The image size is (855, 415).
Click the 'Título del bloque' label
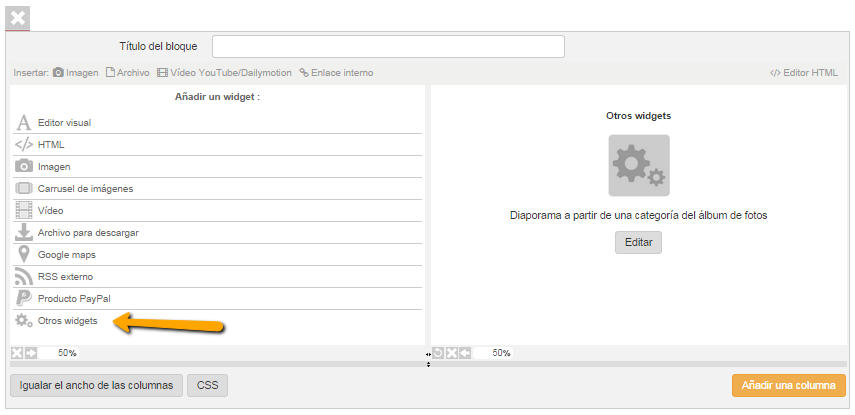pyautogui.click(x=158, y=46)
